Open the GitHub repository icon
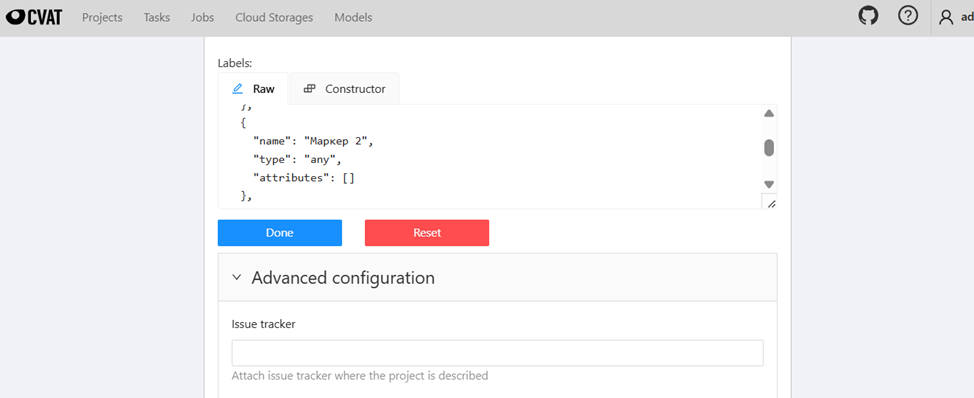974x398 pixels. coord(868,16)
